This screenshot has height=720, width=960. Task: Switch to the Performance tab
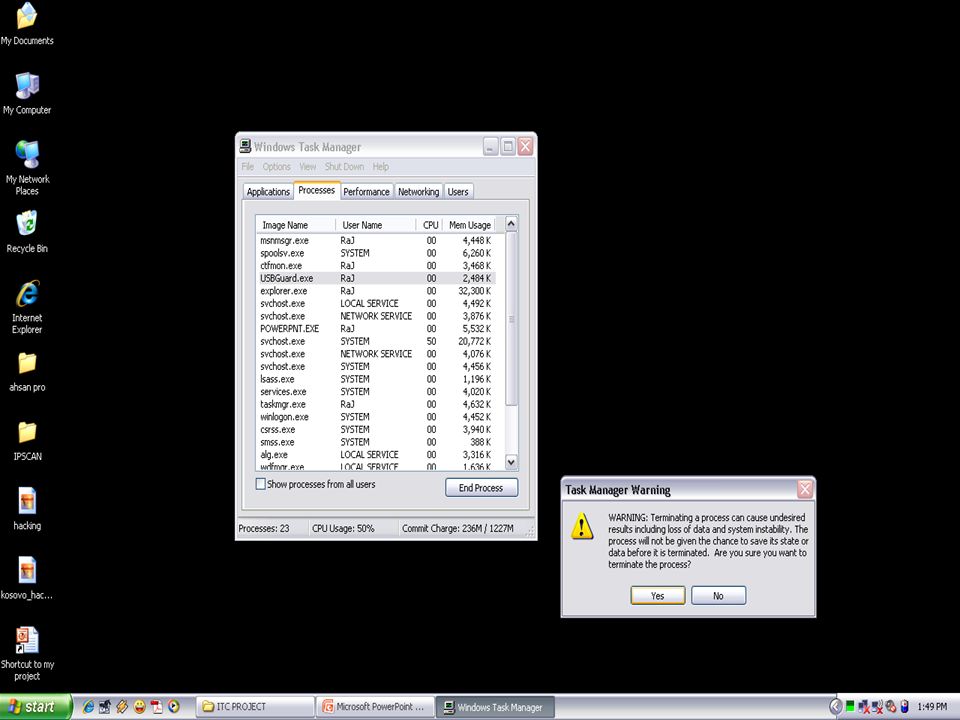click(366, 192)
